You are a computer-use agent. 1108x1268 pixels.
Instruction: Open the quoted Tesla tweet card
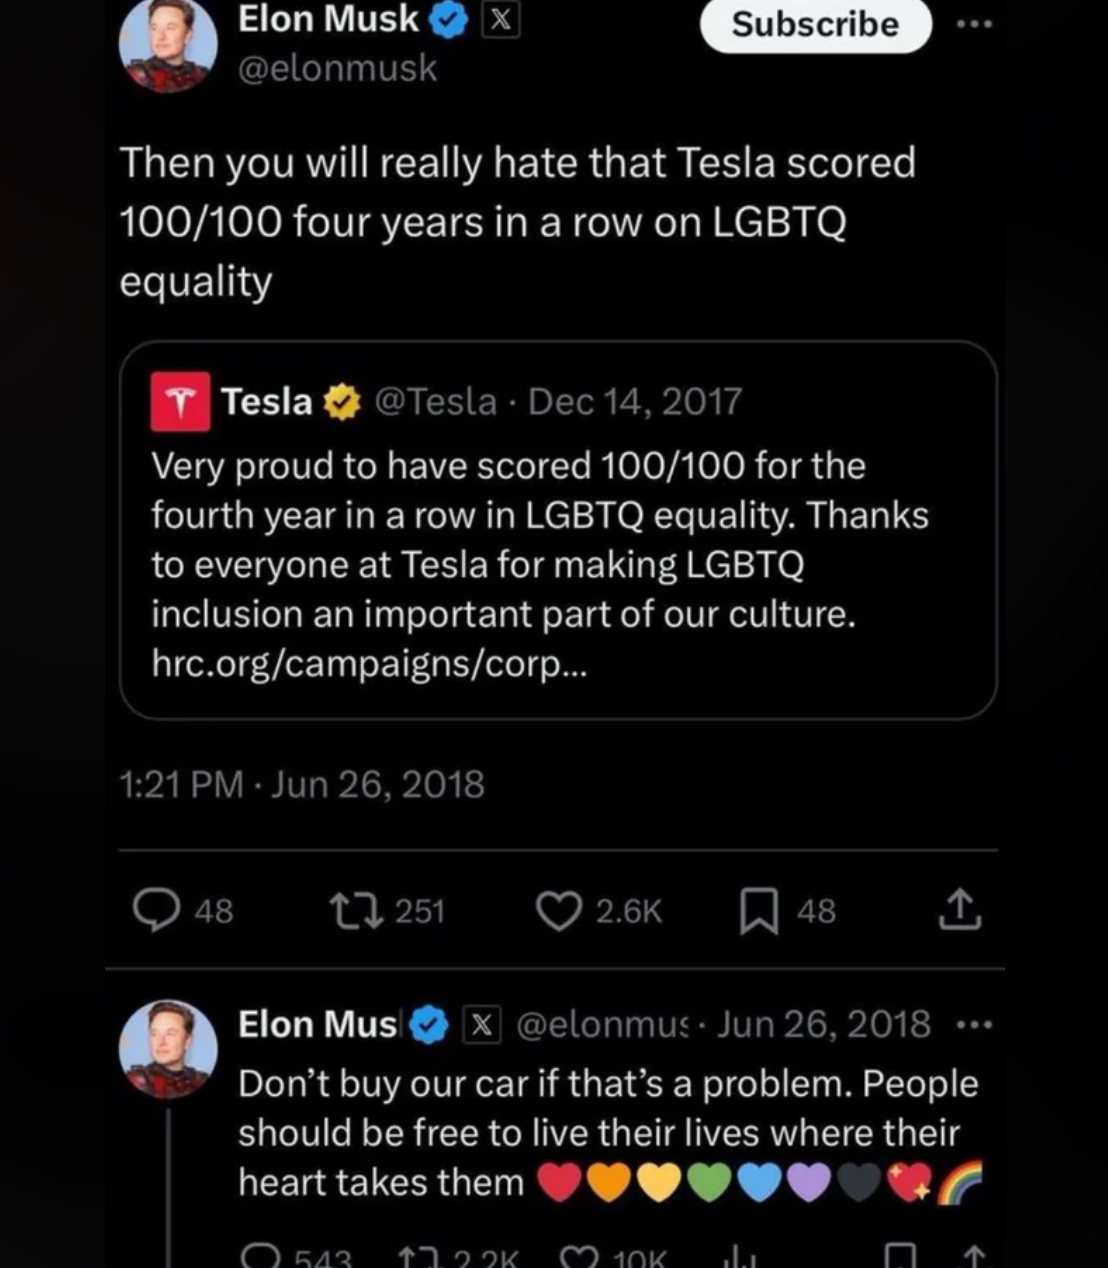(x=558, y=530)
